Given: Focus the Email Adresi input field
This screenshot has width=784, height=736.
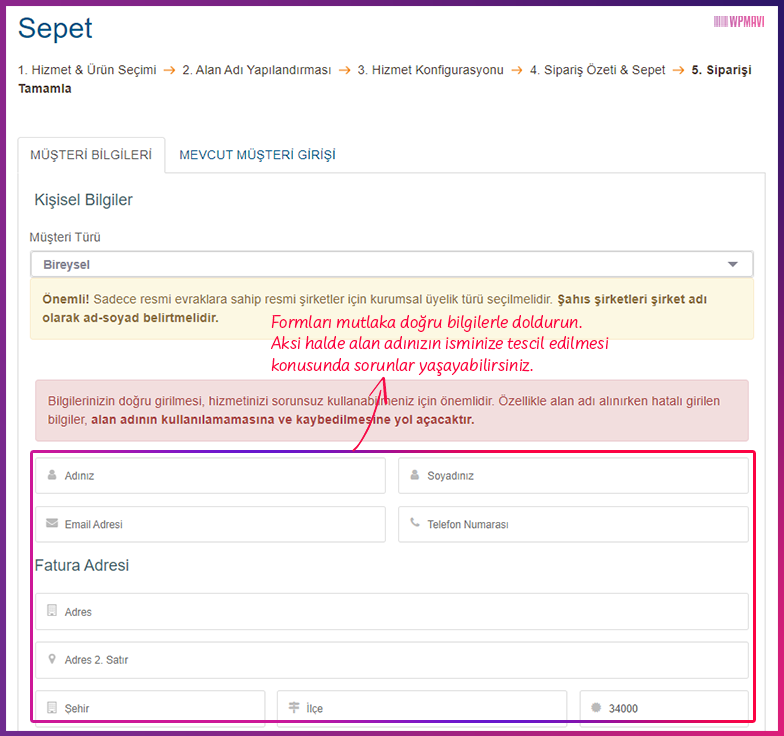Looking at the screenshot, I should point(210,524).
